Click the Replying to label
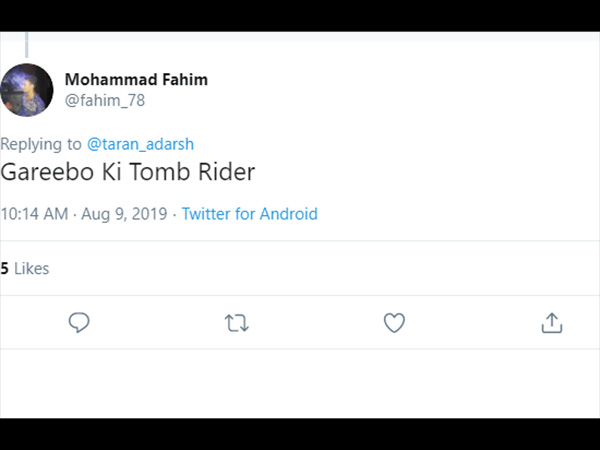Screen dimensions: 600x450 pyautogui.click(x=41, y=144)
